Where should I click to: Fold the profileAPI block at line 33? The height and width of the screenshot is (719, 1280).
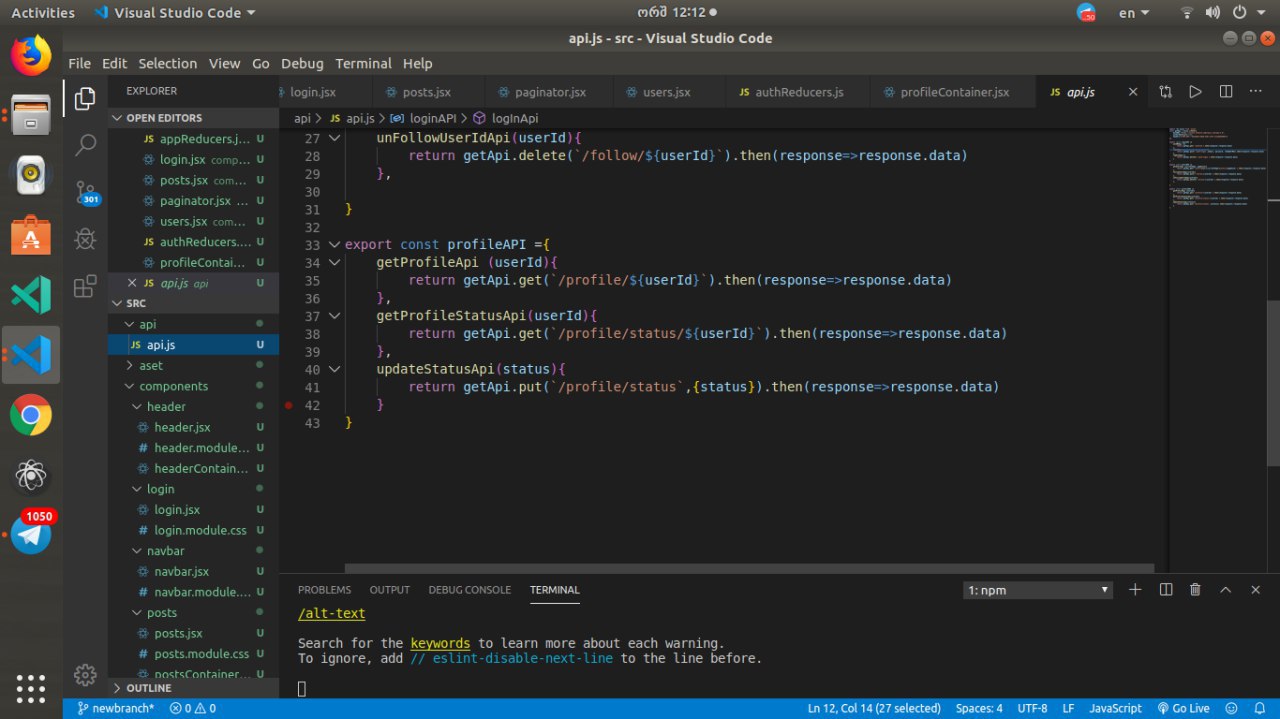[334, 245]
